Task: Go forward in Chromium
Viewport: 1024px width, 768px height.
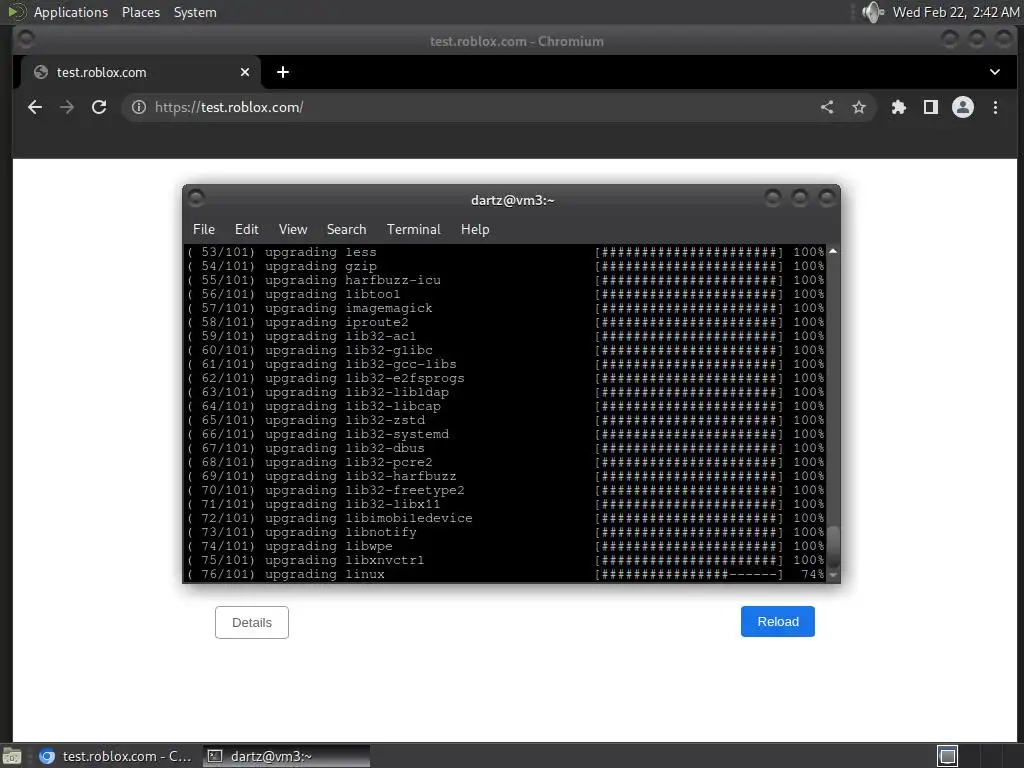Action: pos(67,107)
